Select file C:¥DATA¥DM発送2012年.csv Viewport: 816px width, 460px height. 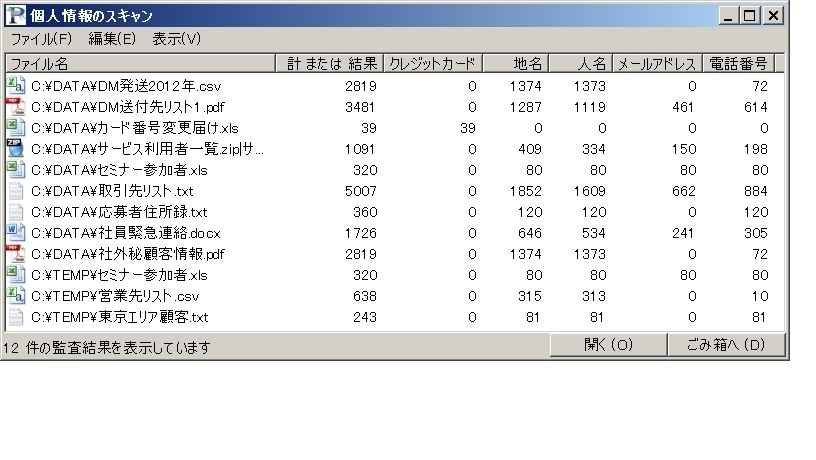(126, 86)
